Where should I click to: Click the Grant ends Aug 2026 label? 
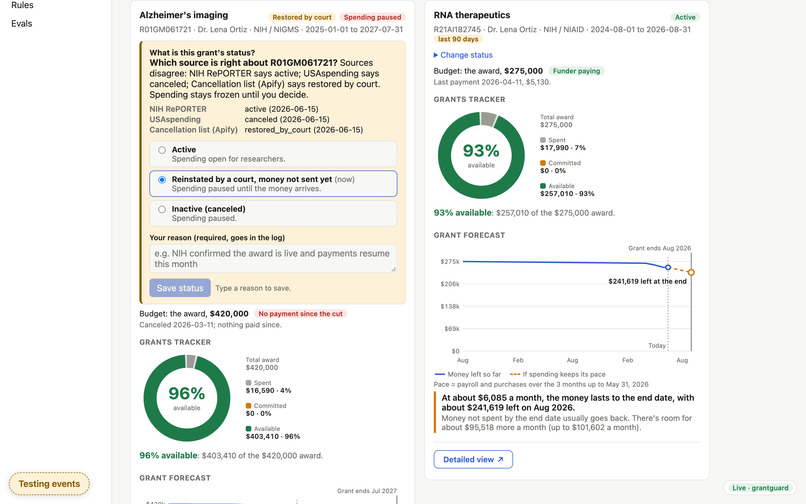coord(660,248)
